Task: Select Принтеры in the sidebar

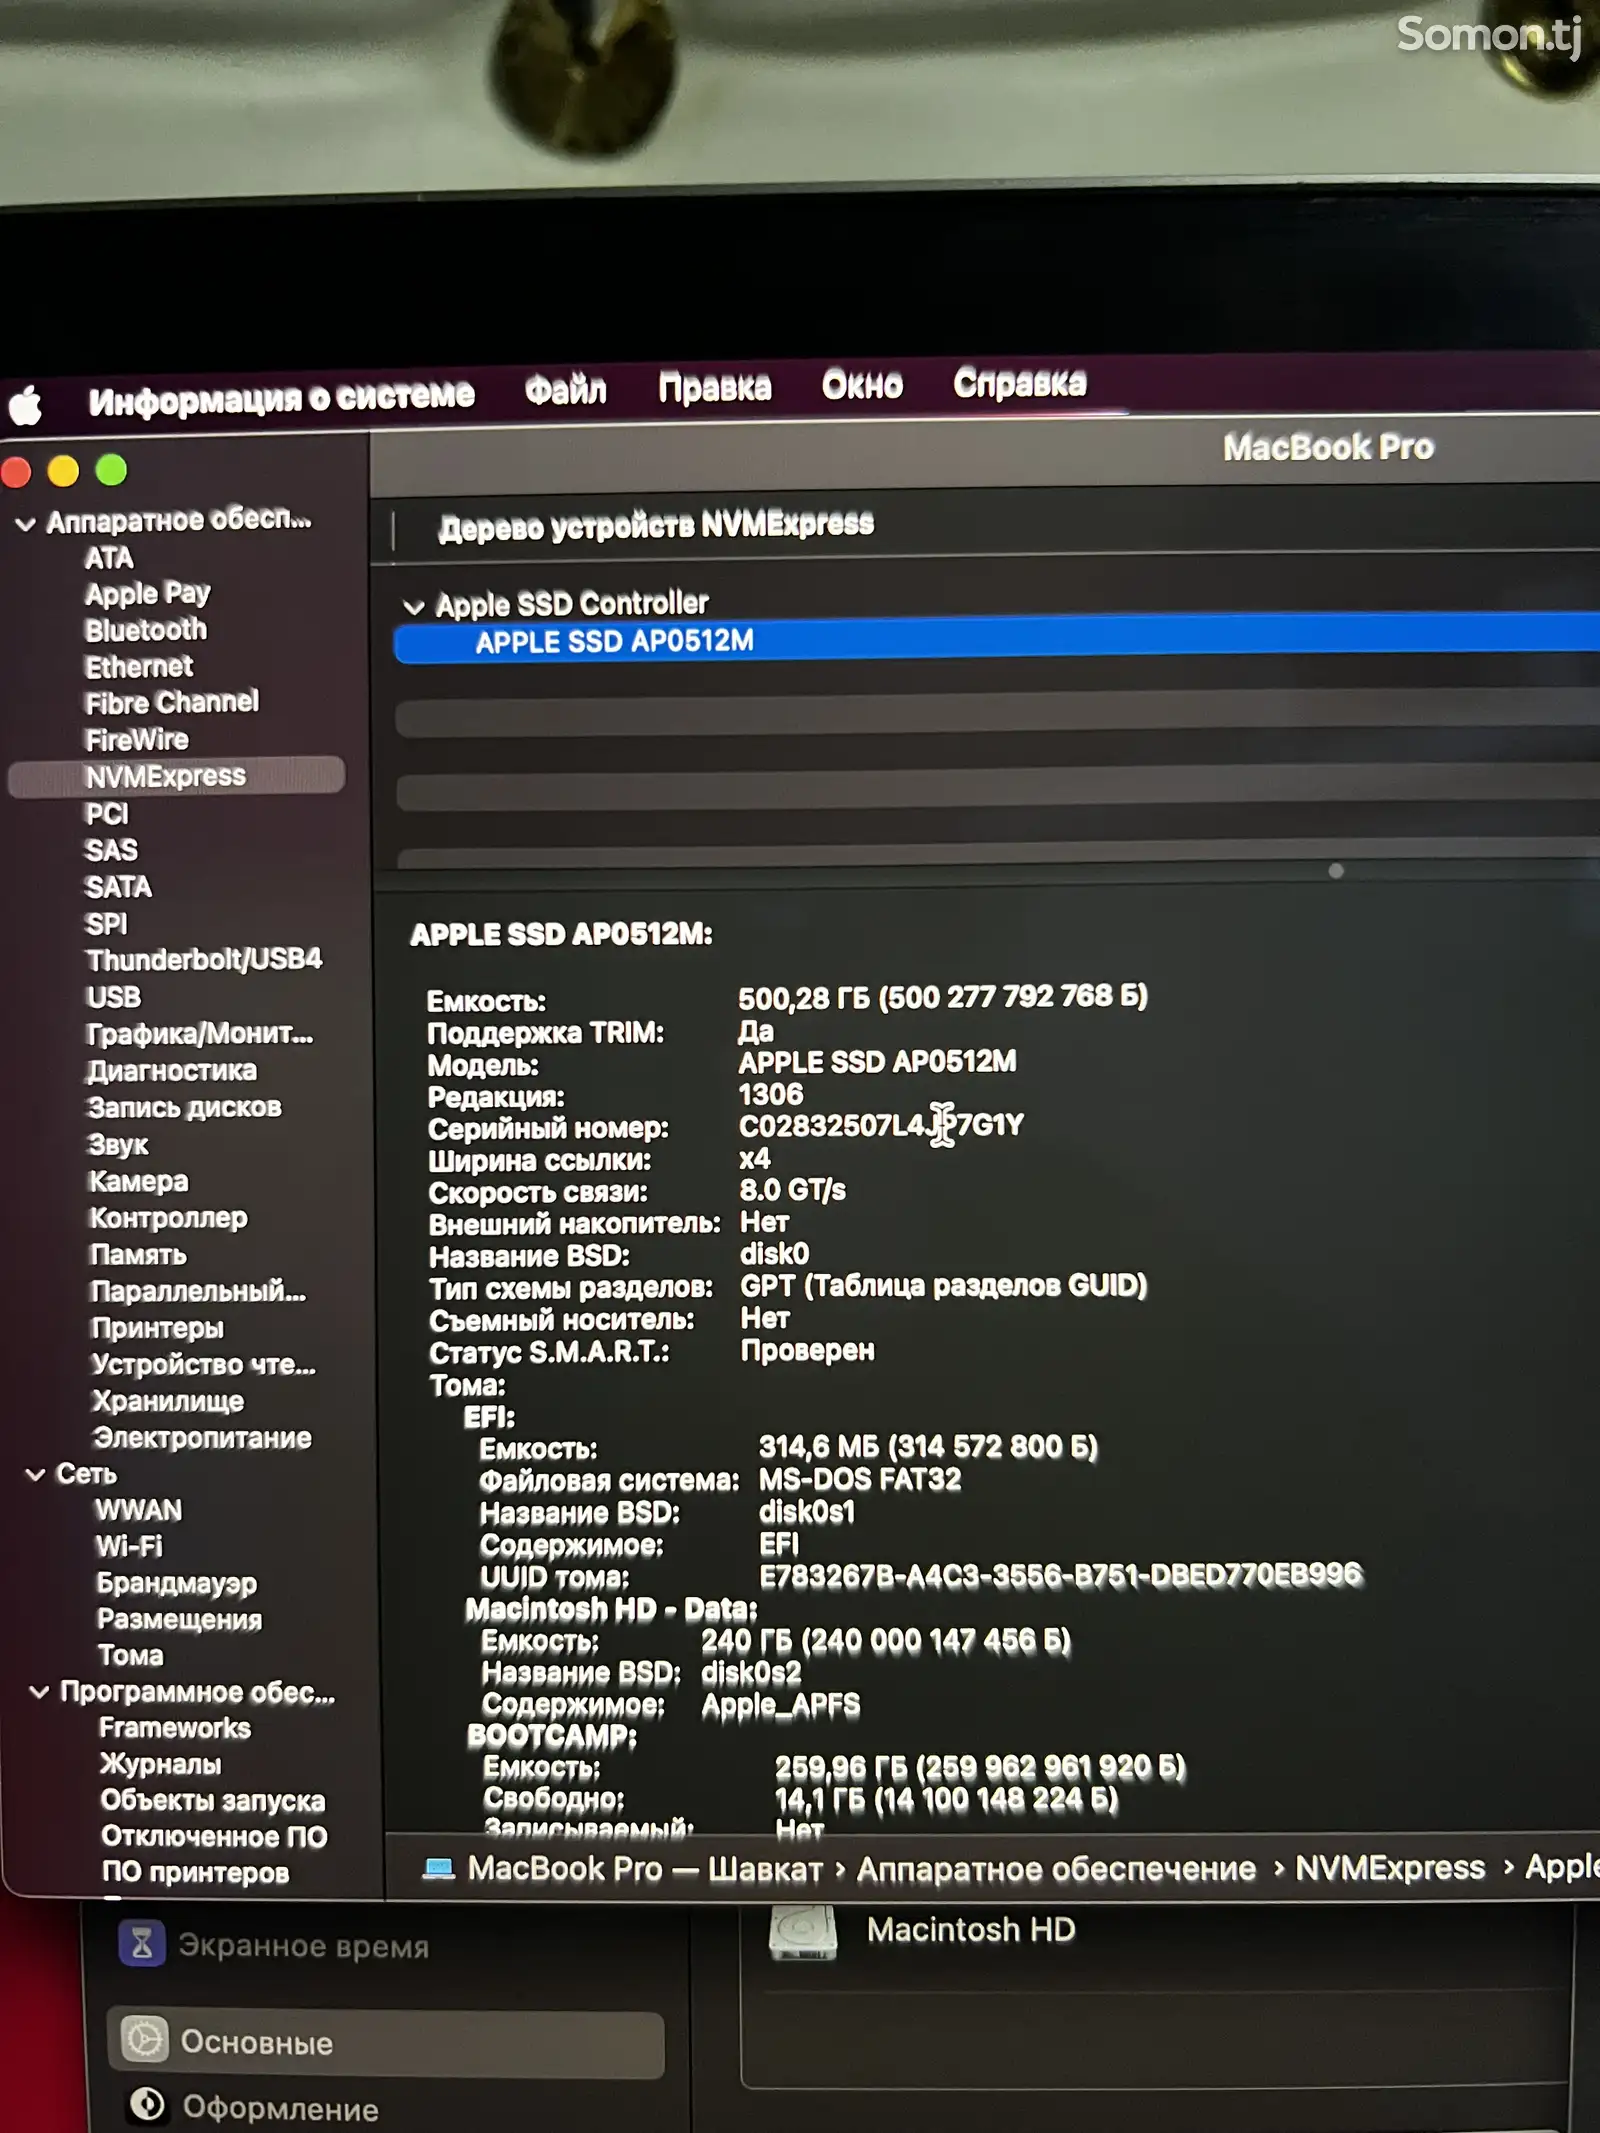Action: [x=158, y=1328]
